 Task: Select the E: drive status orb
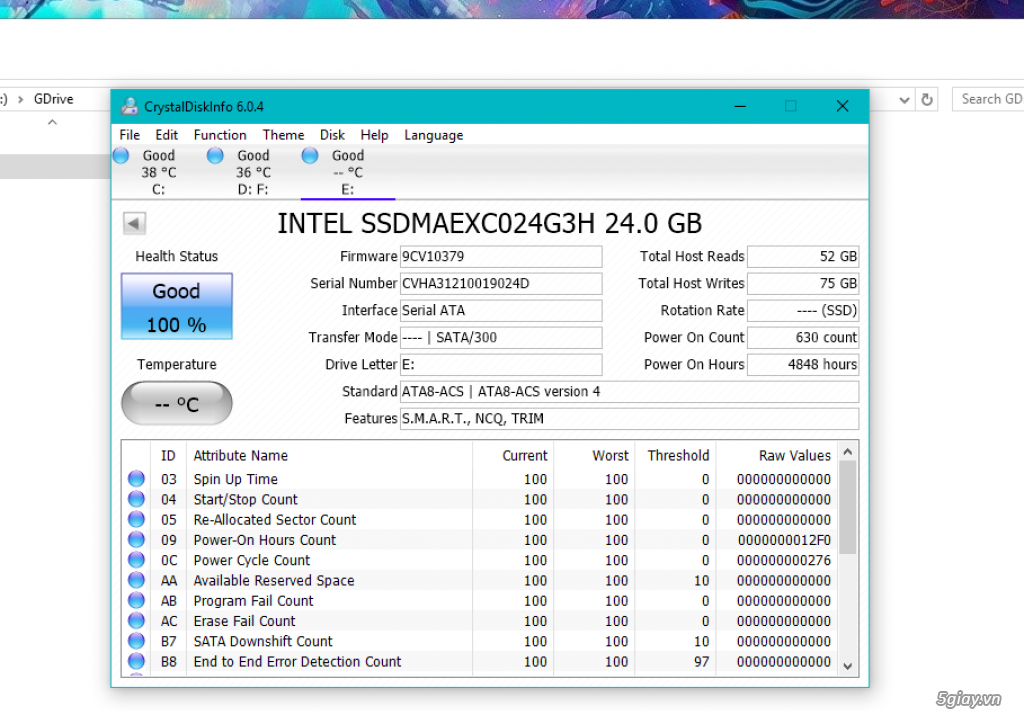pyautogui.click(x=310, y=156)
